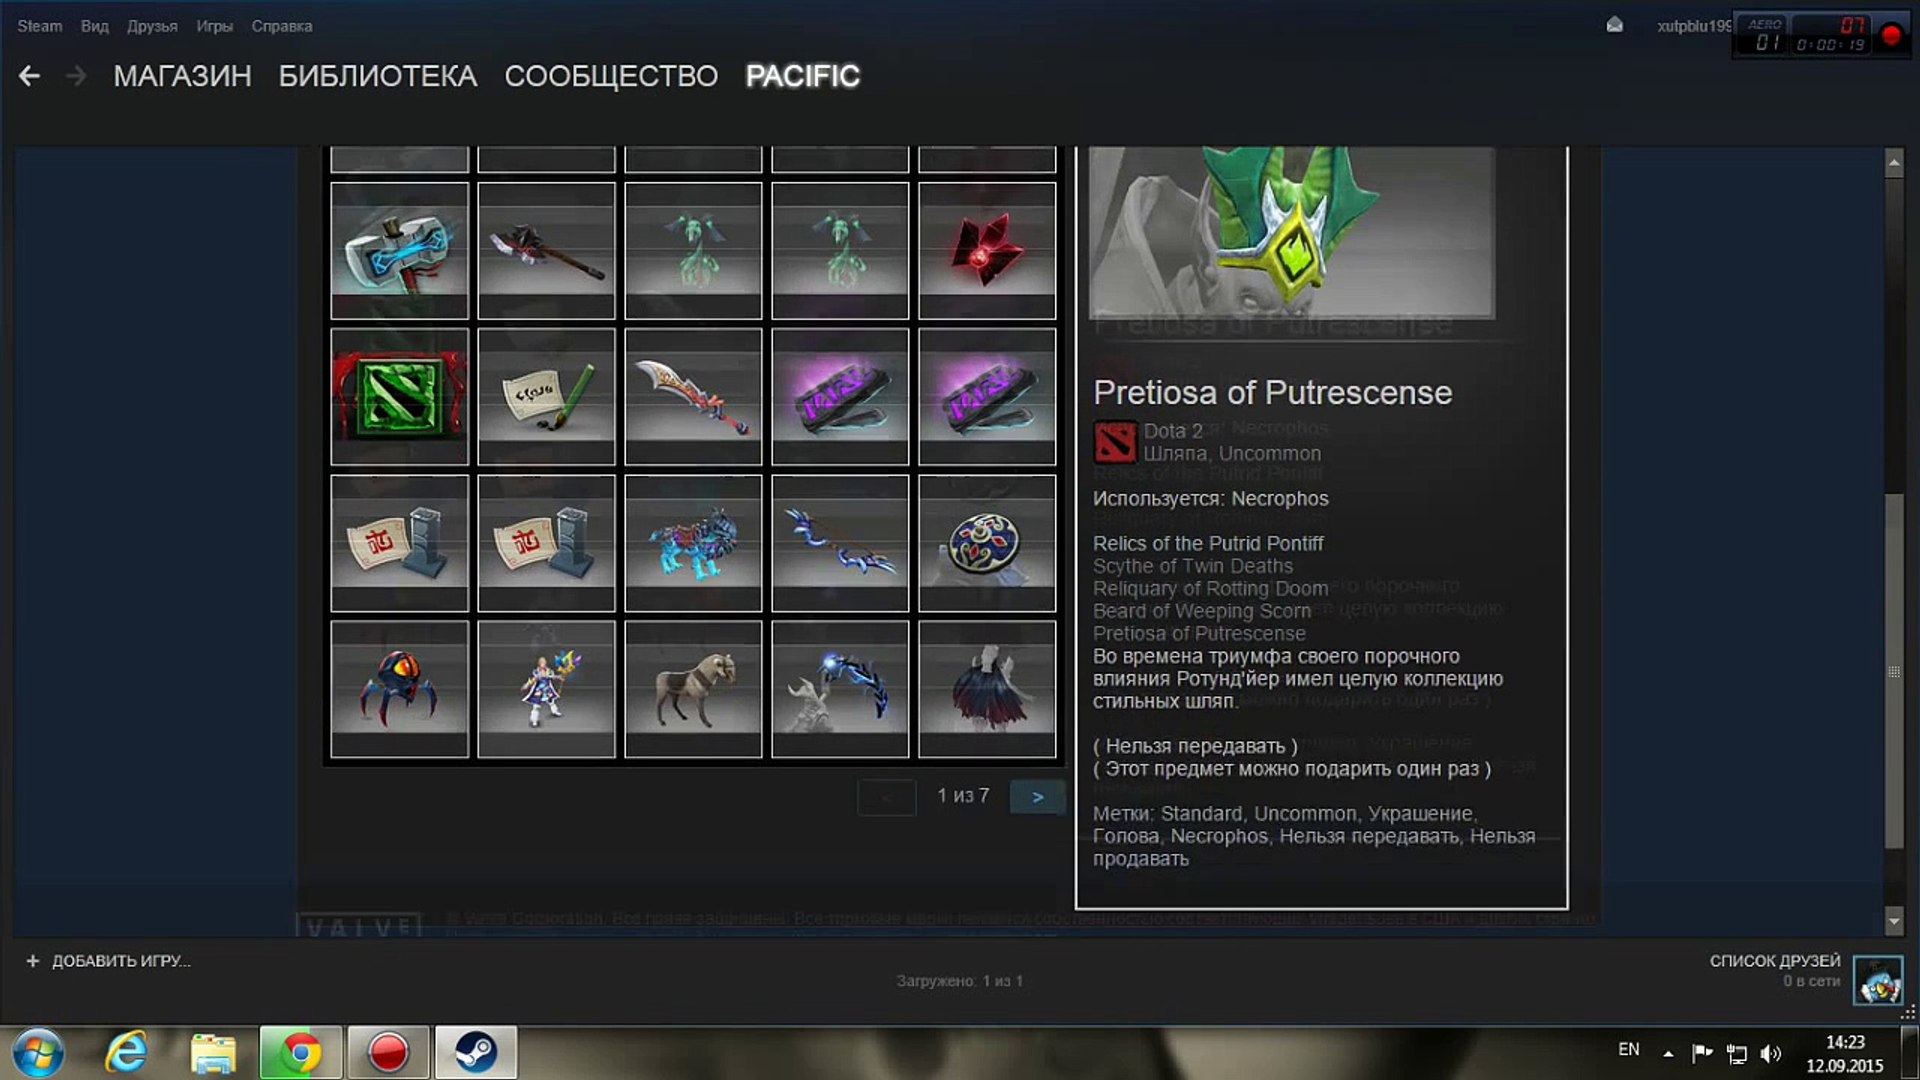Select the blue armored beast mount item
Screen dimensions: 1920x1080
(x=693, y=543)
